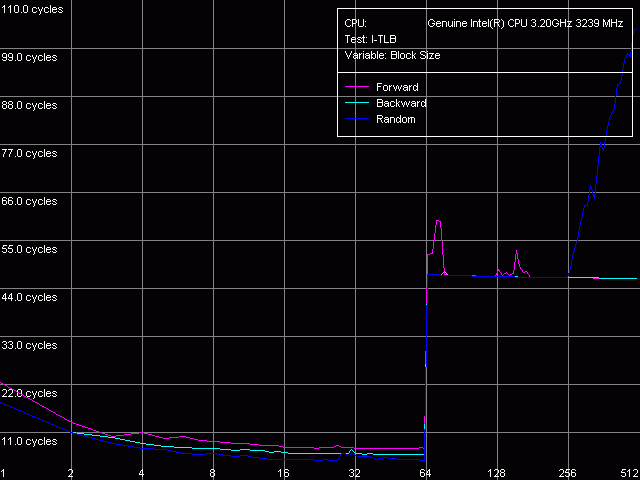Click the 128 mark on horizontal axis
The height and width of the screenshot is (480, 640).
[x=497, y=473]
